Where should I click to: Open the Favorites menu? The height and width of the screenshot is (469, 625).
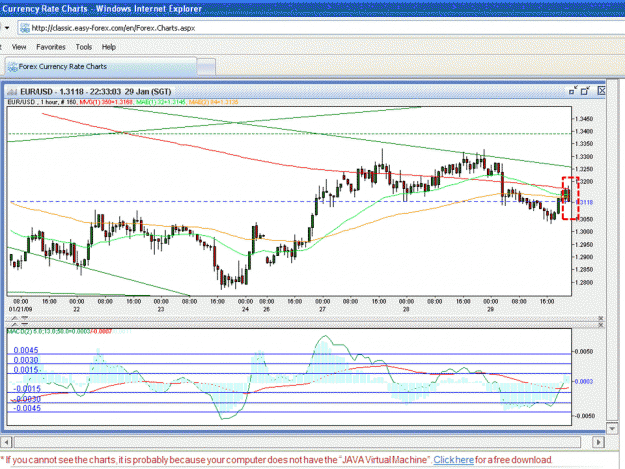51,47
